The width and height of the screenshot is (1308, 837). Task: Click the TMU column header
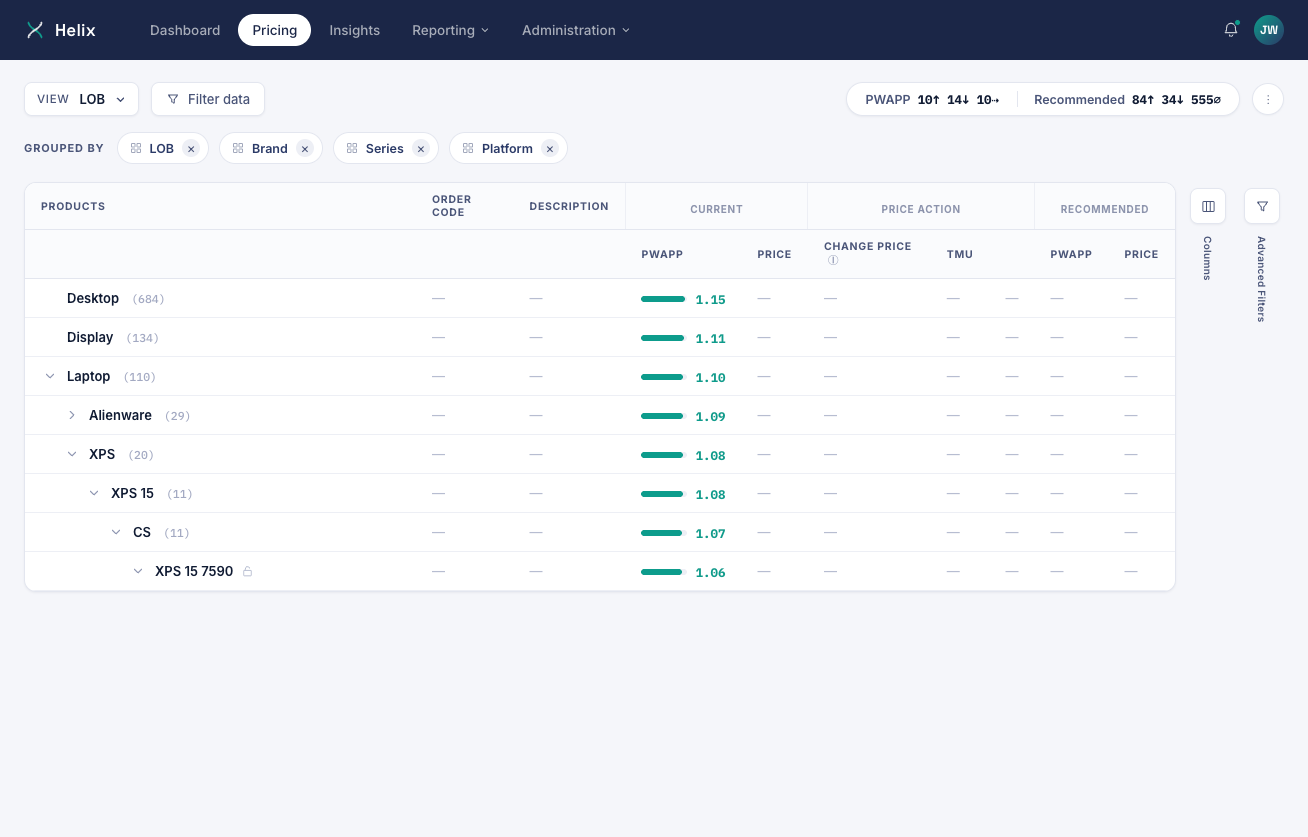click(x=960, y=255)
